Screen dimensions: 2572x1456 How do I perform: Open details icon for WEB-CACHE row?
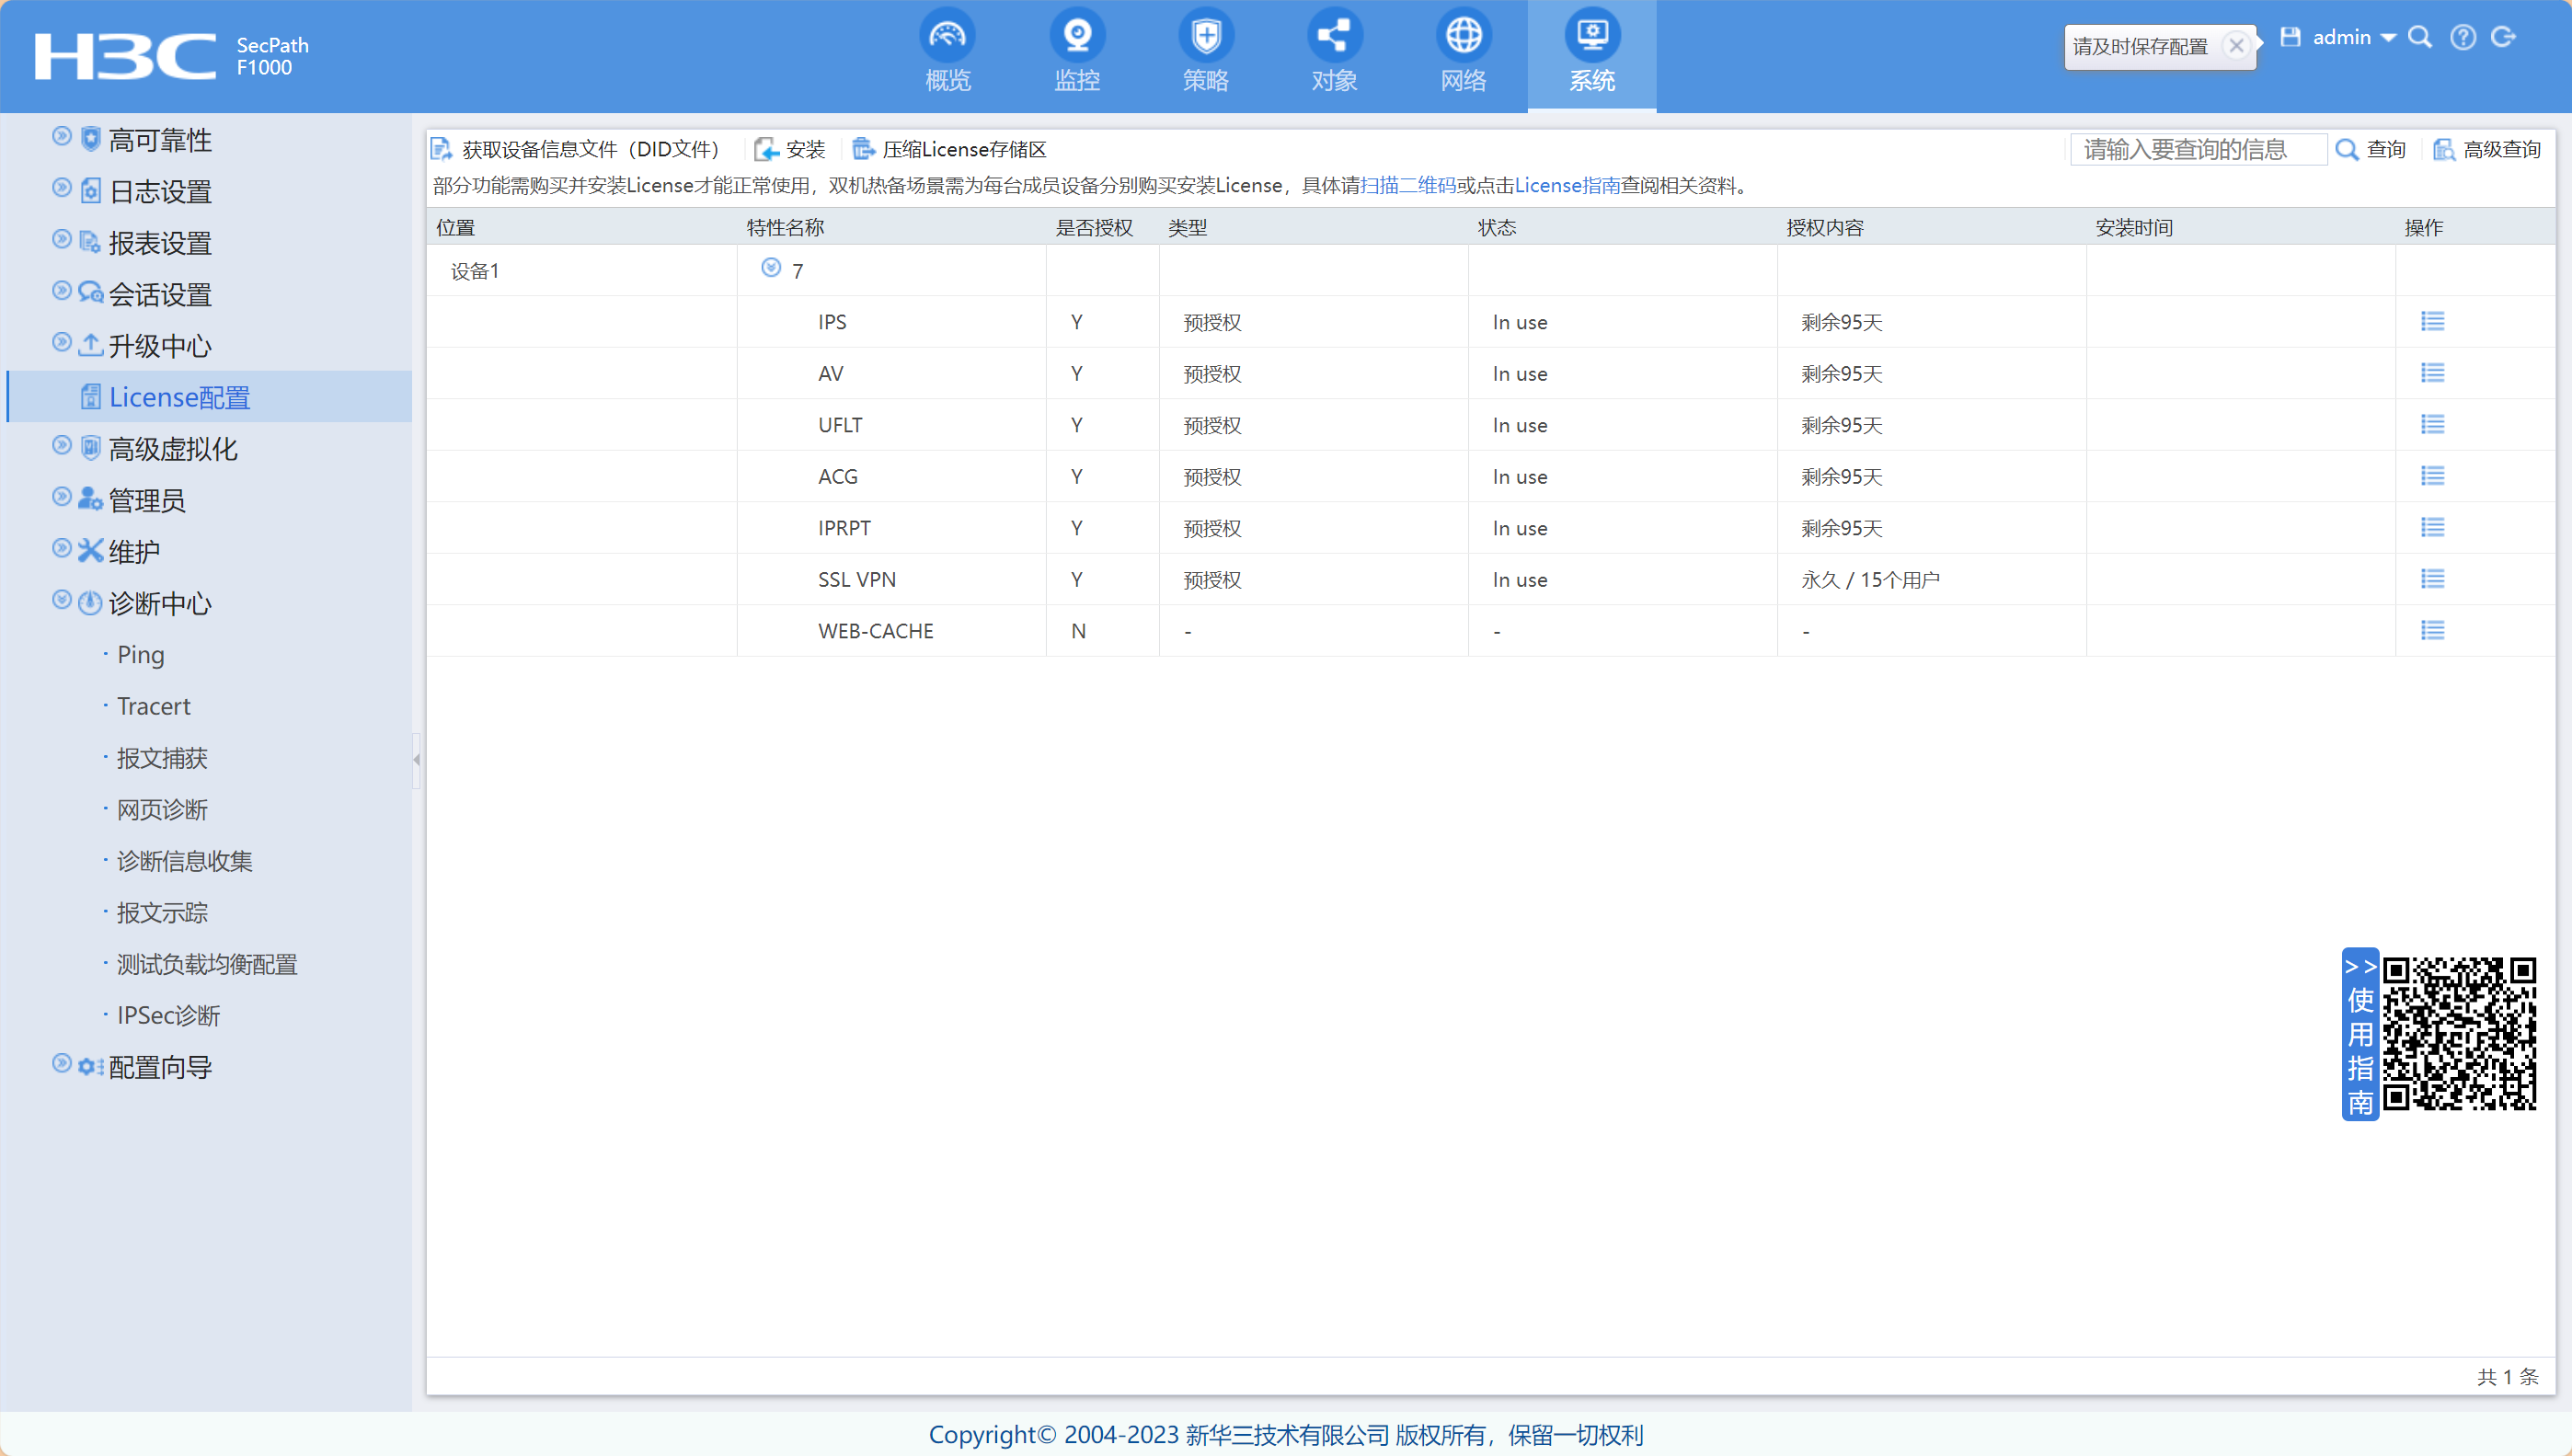[x=2432, y=630]
